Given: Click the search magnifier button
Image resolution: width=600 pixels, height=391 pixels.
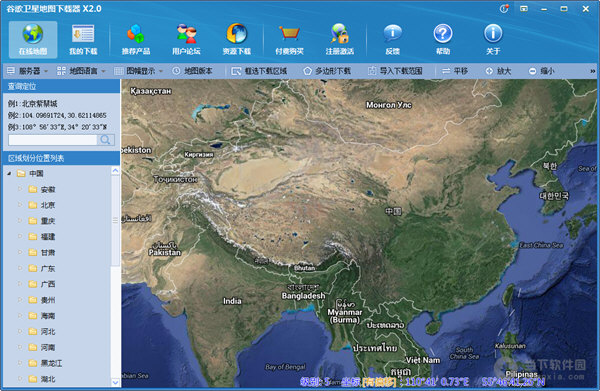Looking at the screenshot, I should pos(106,140).
